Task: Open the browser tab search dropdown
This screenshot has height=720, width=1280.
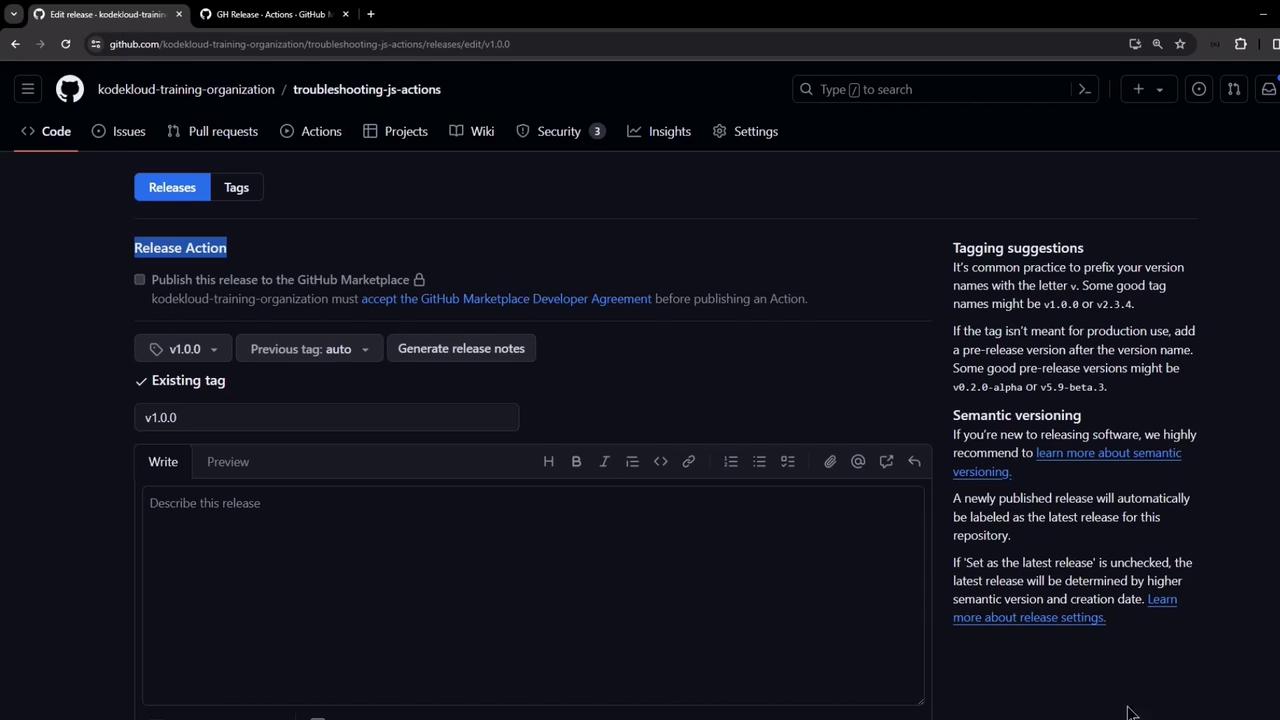Action: (x=13, y=14)
